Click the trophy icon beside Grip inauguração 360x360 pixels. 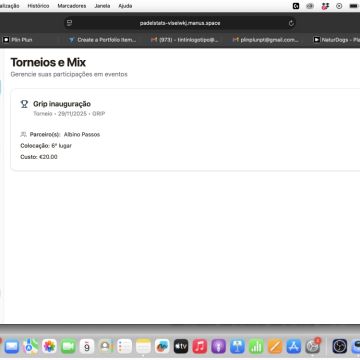click(24, 104)
